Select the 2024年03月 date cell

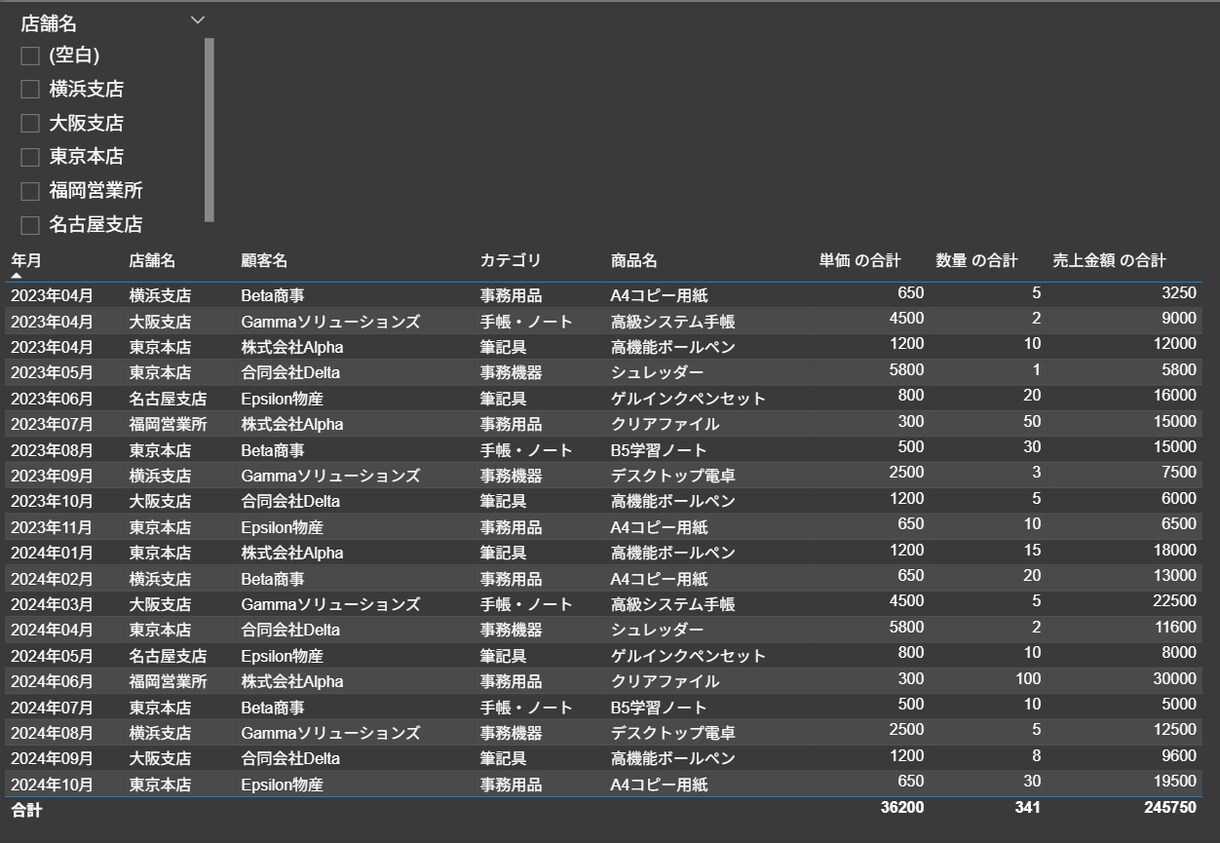click(x=52, y=605)
